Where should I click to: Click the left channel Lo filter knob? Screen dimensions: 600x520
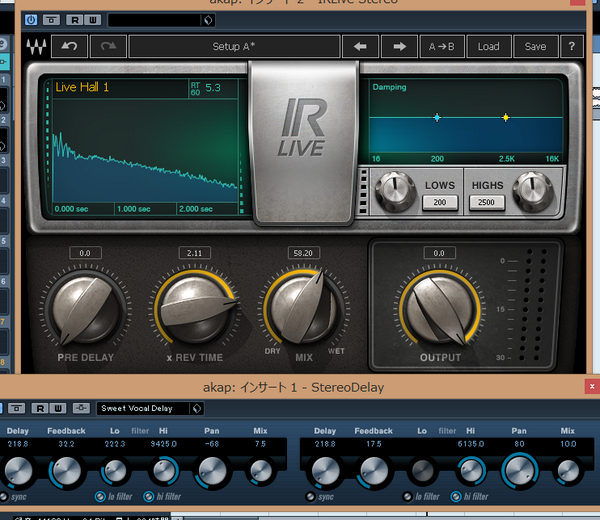pos(115,471)
